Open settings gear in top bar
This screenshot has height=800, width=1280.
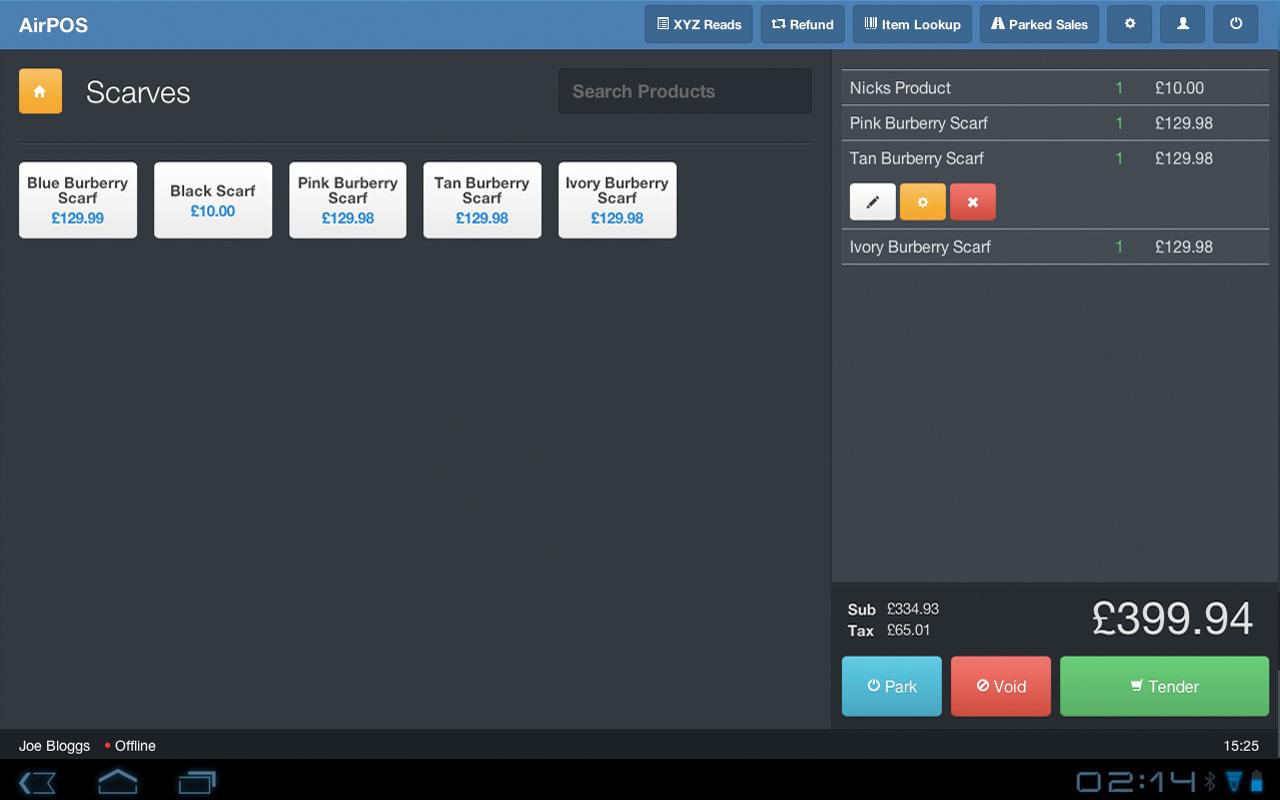(1130, 24)
